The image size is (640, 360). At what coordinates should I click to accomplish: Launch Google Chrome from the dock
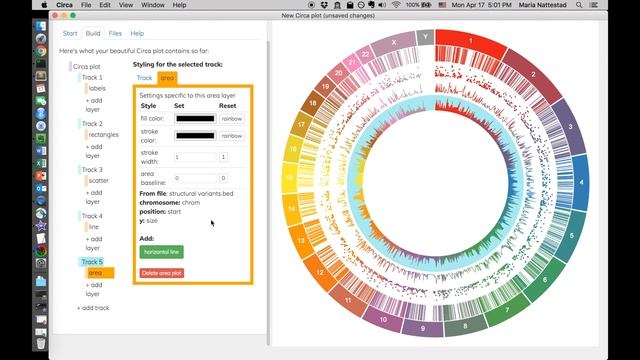click(41, 51)
